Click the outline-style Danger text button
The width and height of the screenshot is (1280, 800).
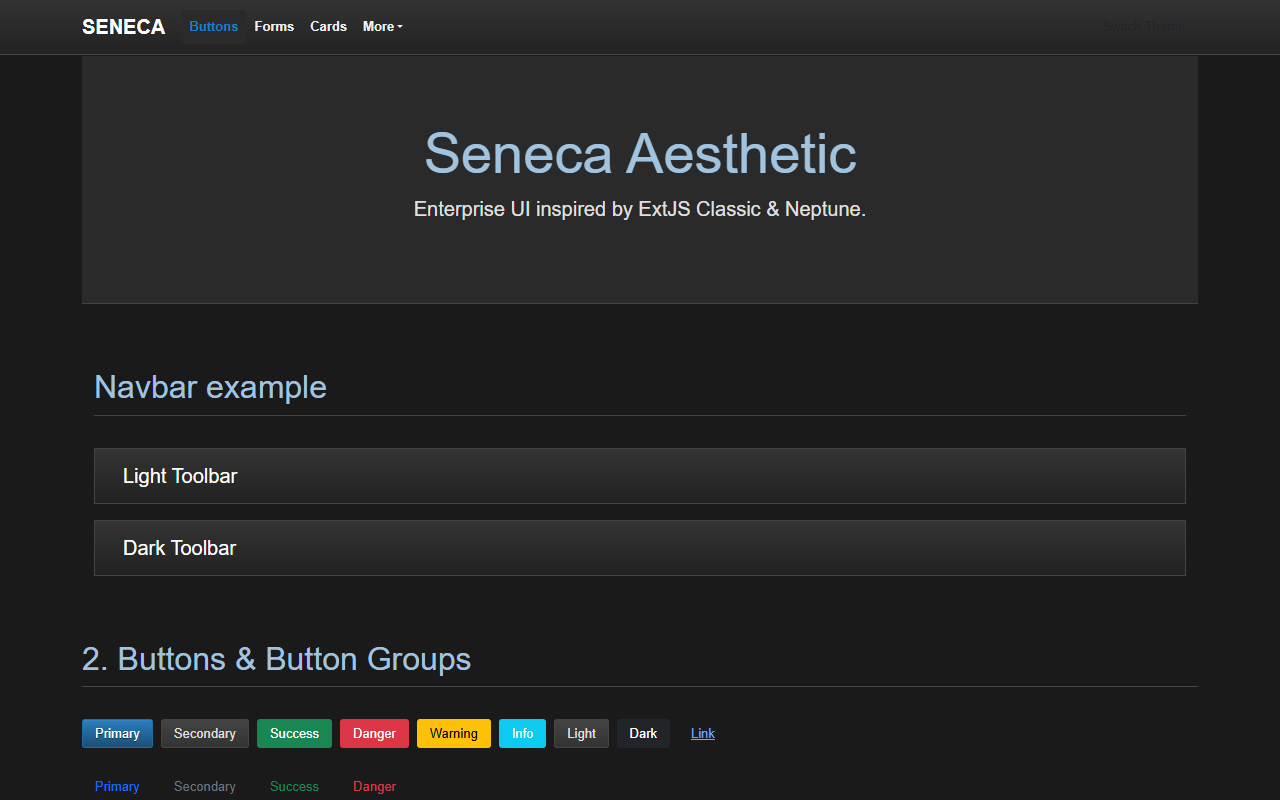point(374,787)
